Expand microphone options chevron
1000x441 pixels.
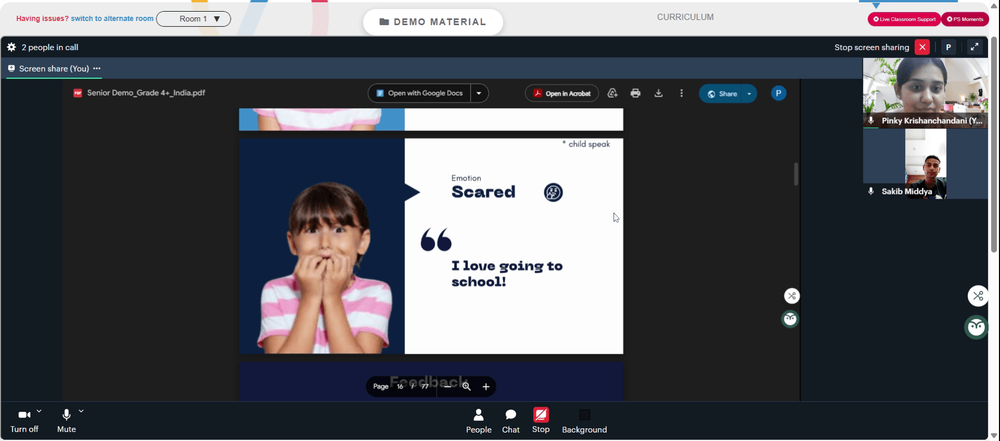pos(81,411)
